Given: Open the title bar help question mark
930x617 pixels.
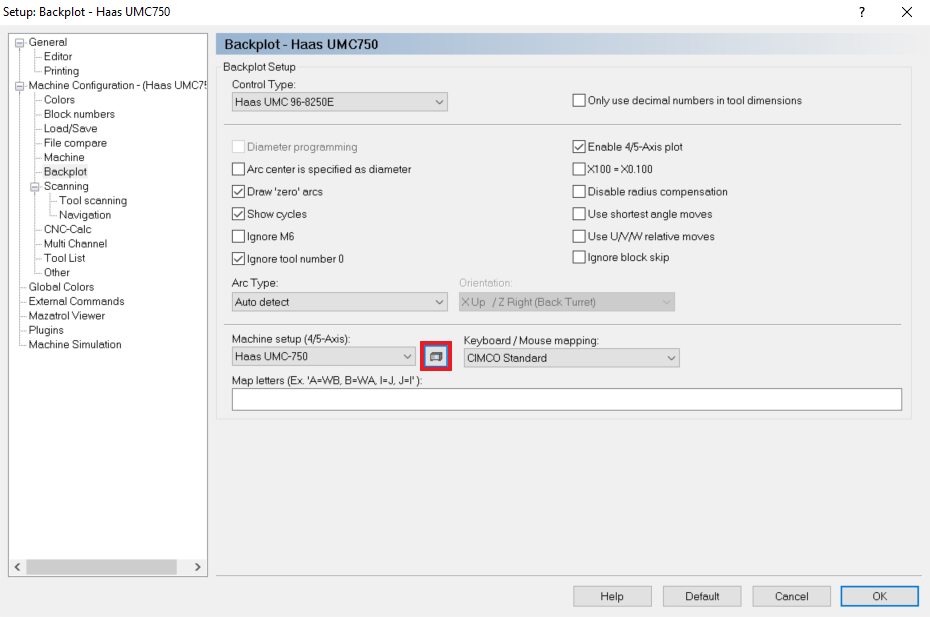Looking at the screenshot, I should click(861, 12).
